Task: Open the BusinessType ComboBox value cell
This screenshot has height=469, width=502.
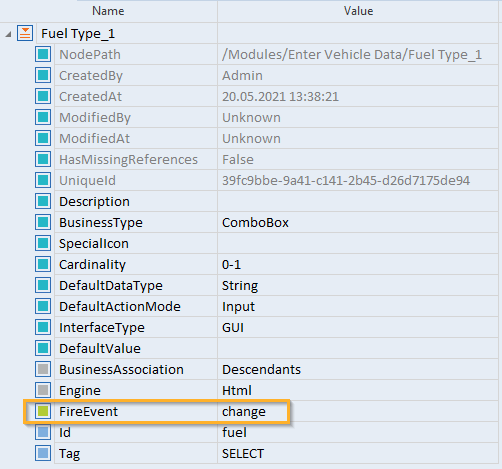Action: pyautogui.click(x=358, y=222)
